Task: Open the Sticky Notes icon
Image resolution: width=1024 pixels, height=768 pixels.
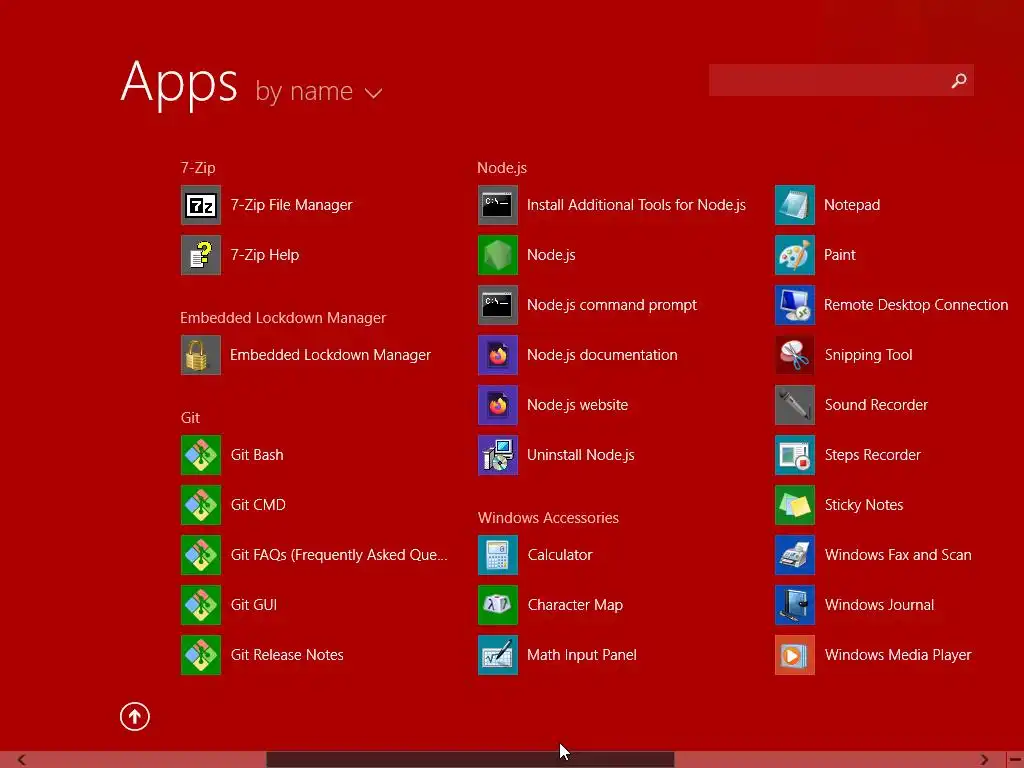Action: [795, 505]
